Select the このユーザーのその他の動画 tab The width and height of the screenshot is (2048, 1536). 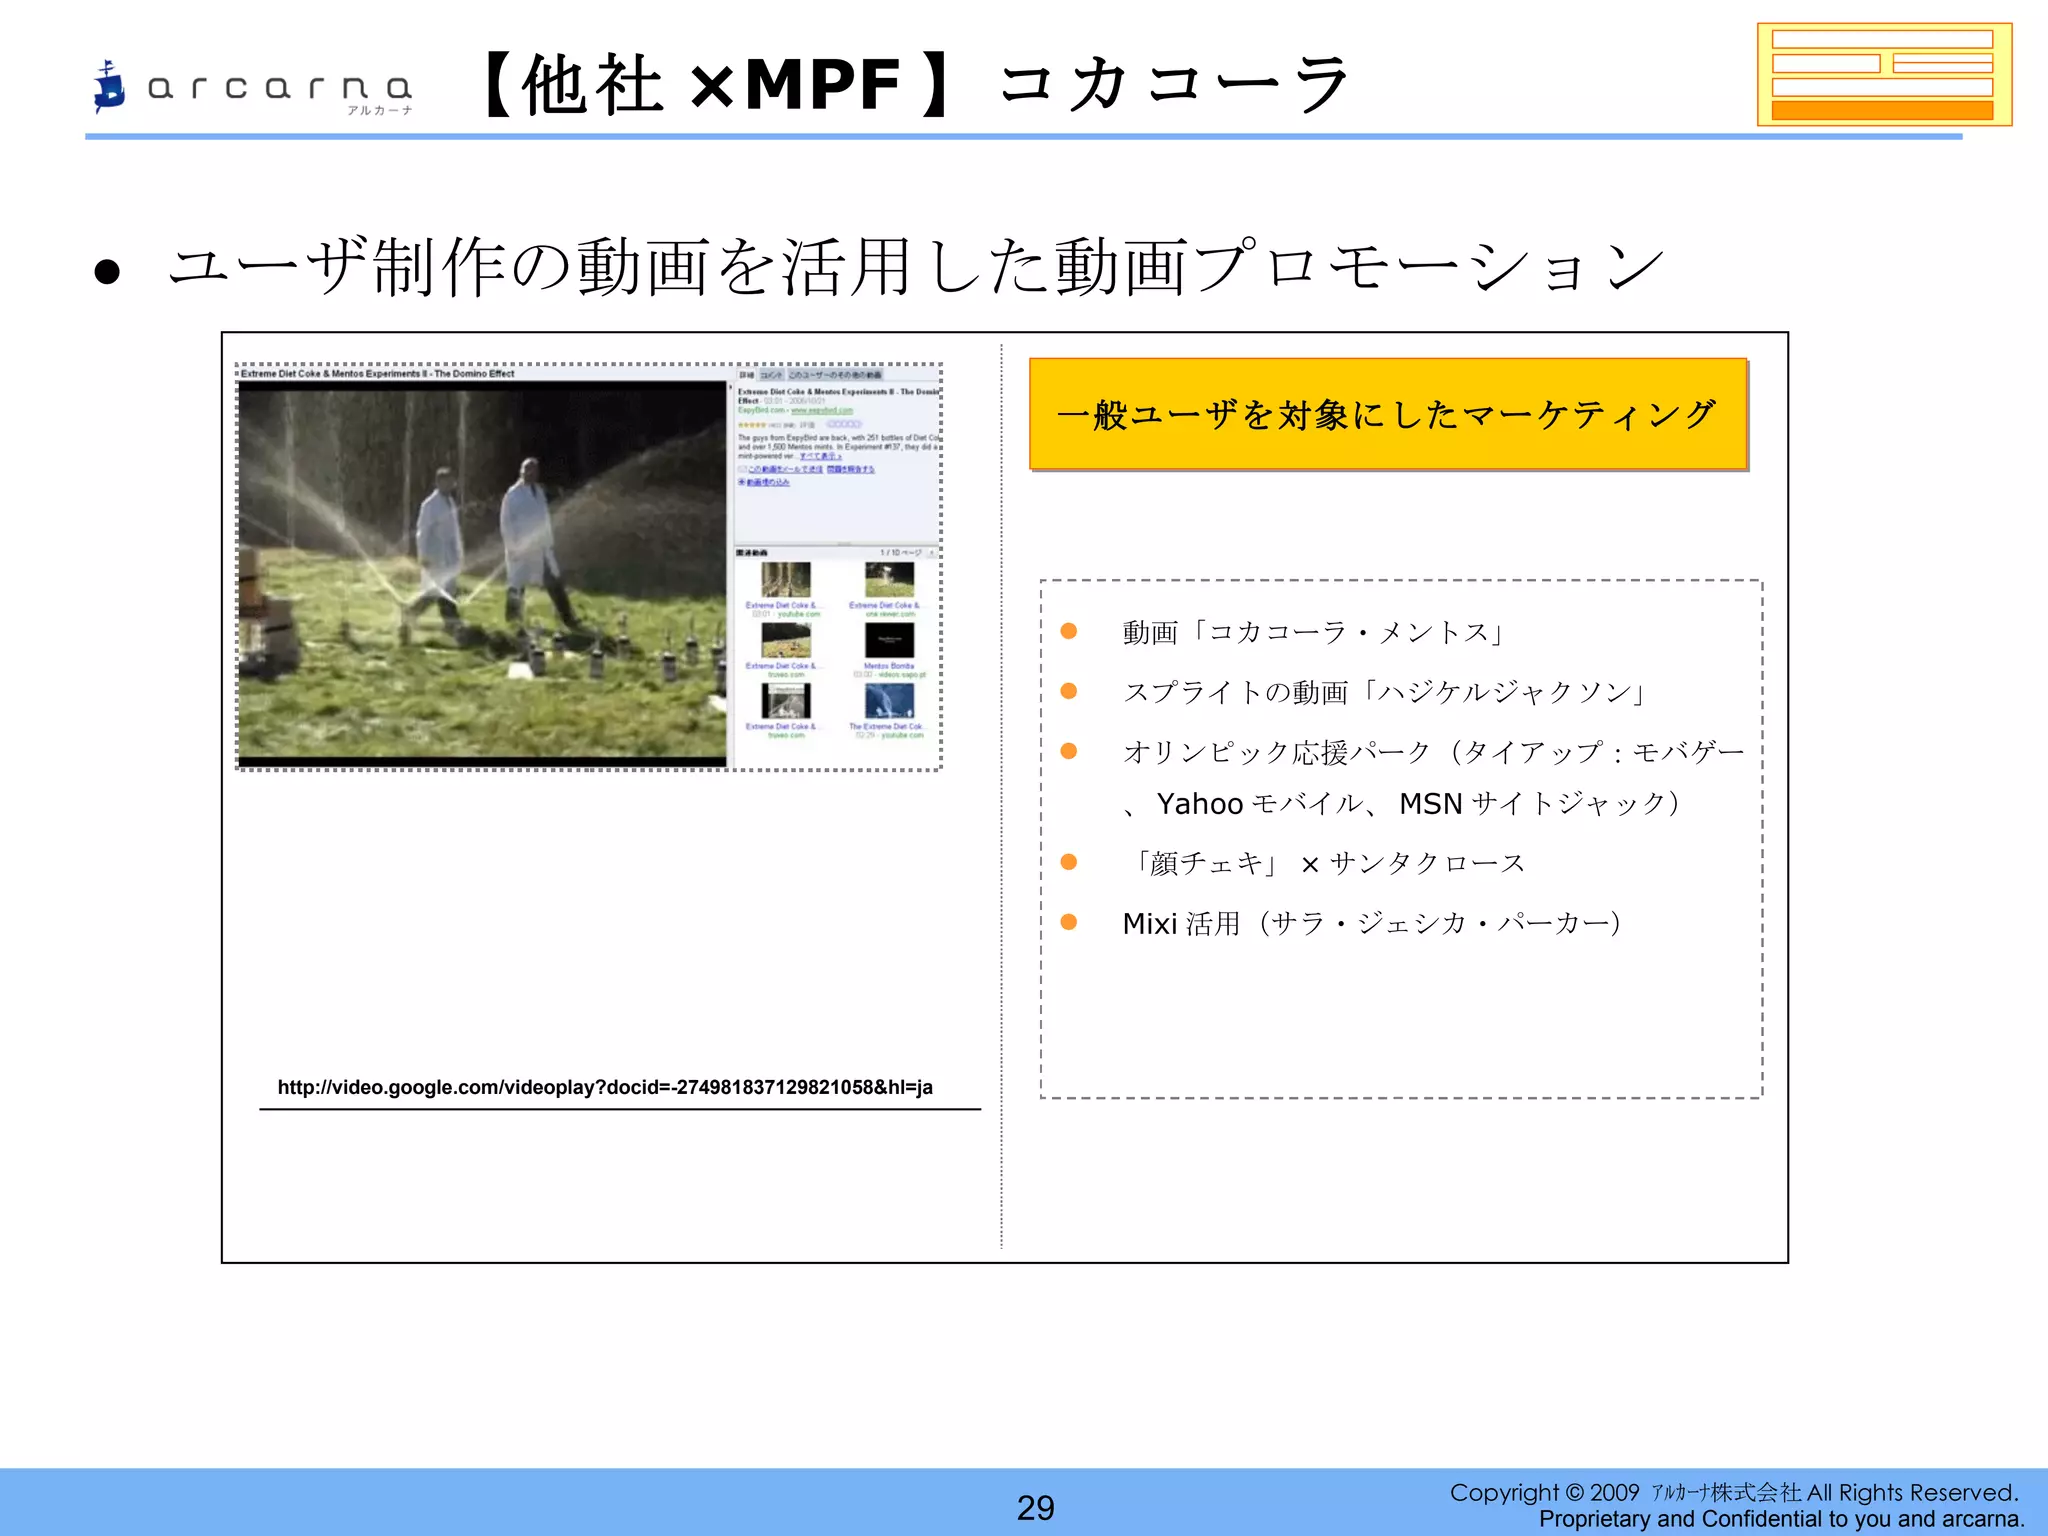pos(835,375)
